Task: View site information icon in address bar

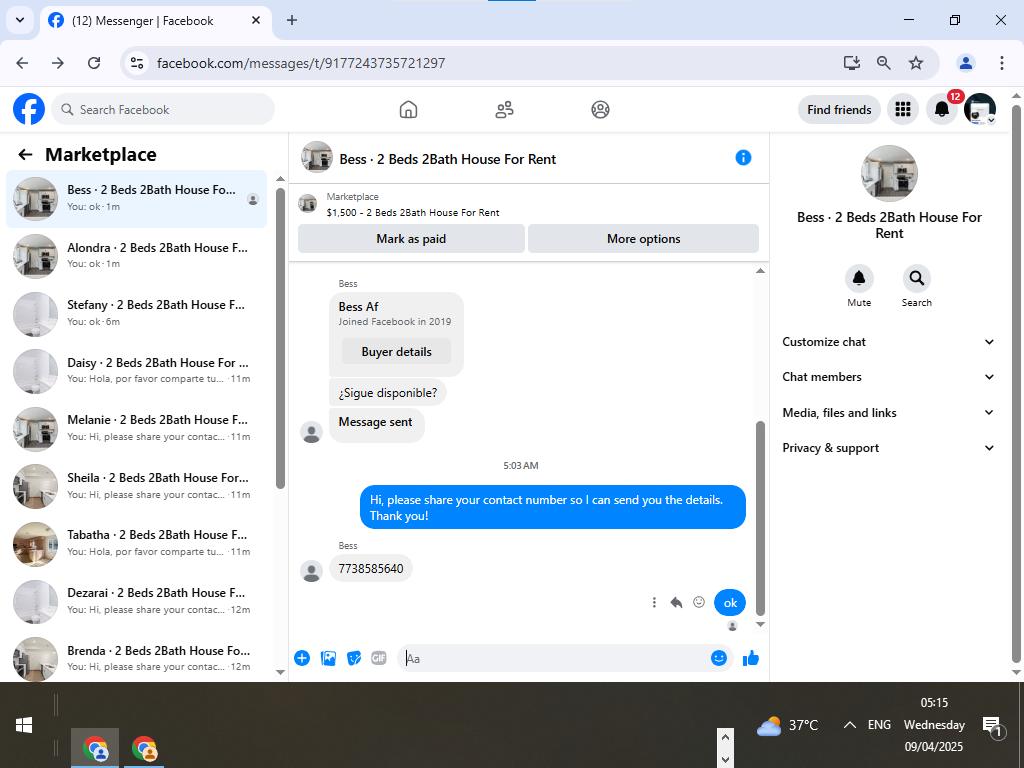Action: [137, 63]
